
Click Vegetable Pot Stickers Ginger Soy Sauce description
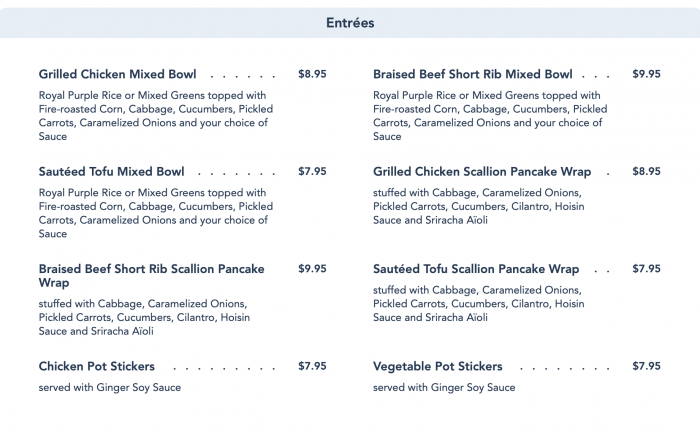(x=444, y=387)
